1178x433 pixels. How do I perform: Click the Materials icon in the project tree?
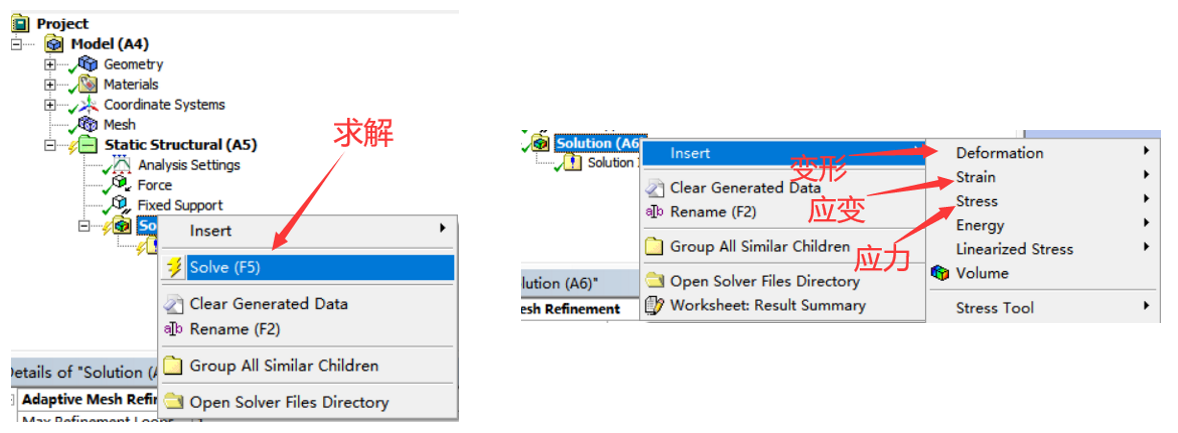point(87,85)
